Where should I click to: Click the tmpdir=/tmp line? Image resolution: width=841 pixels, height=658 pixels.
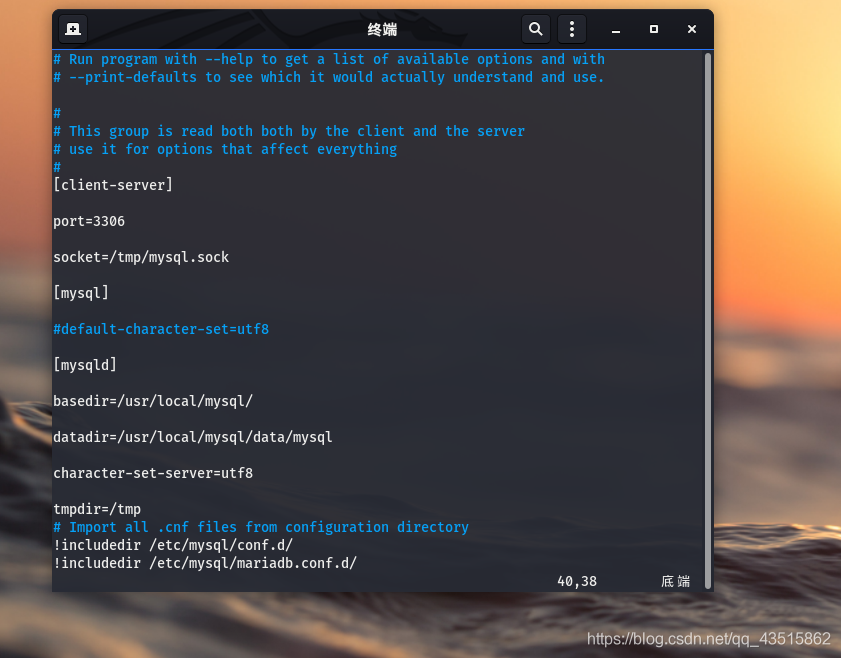pyautogui.click(x=97, y=509)
